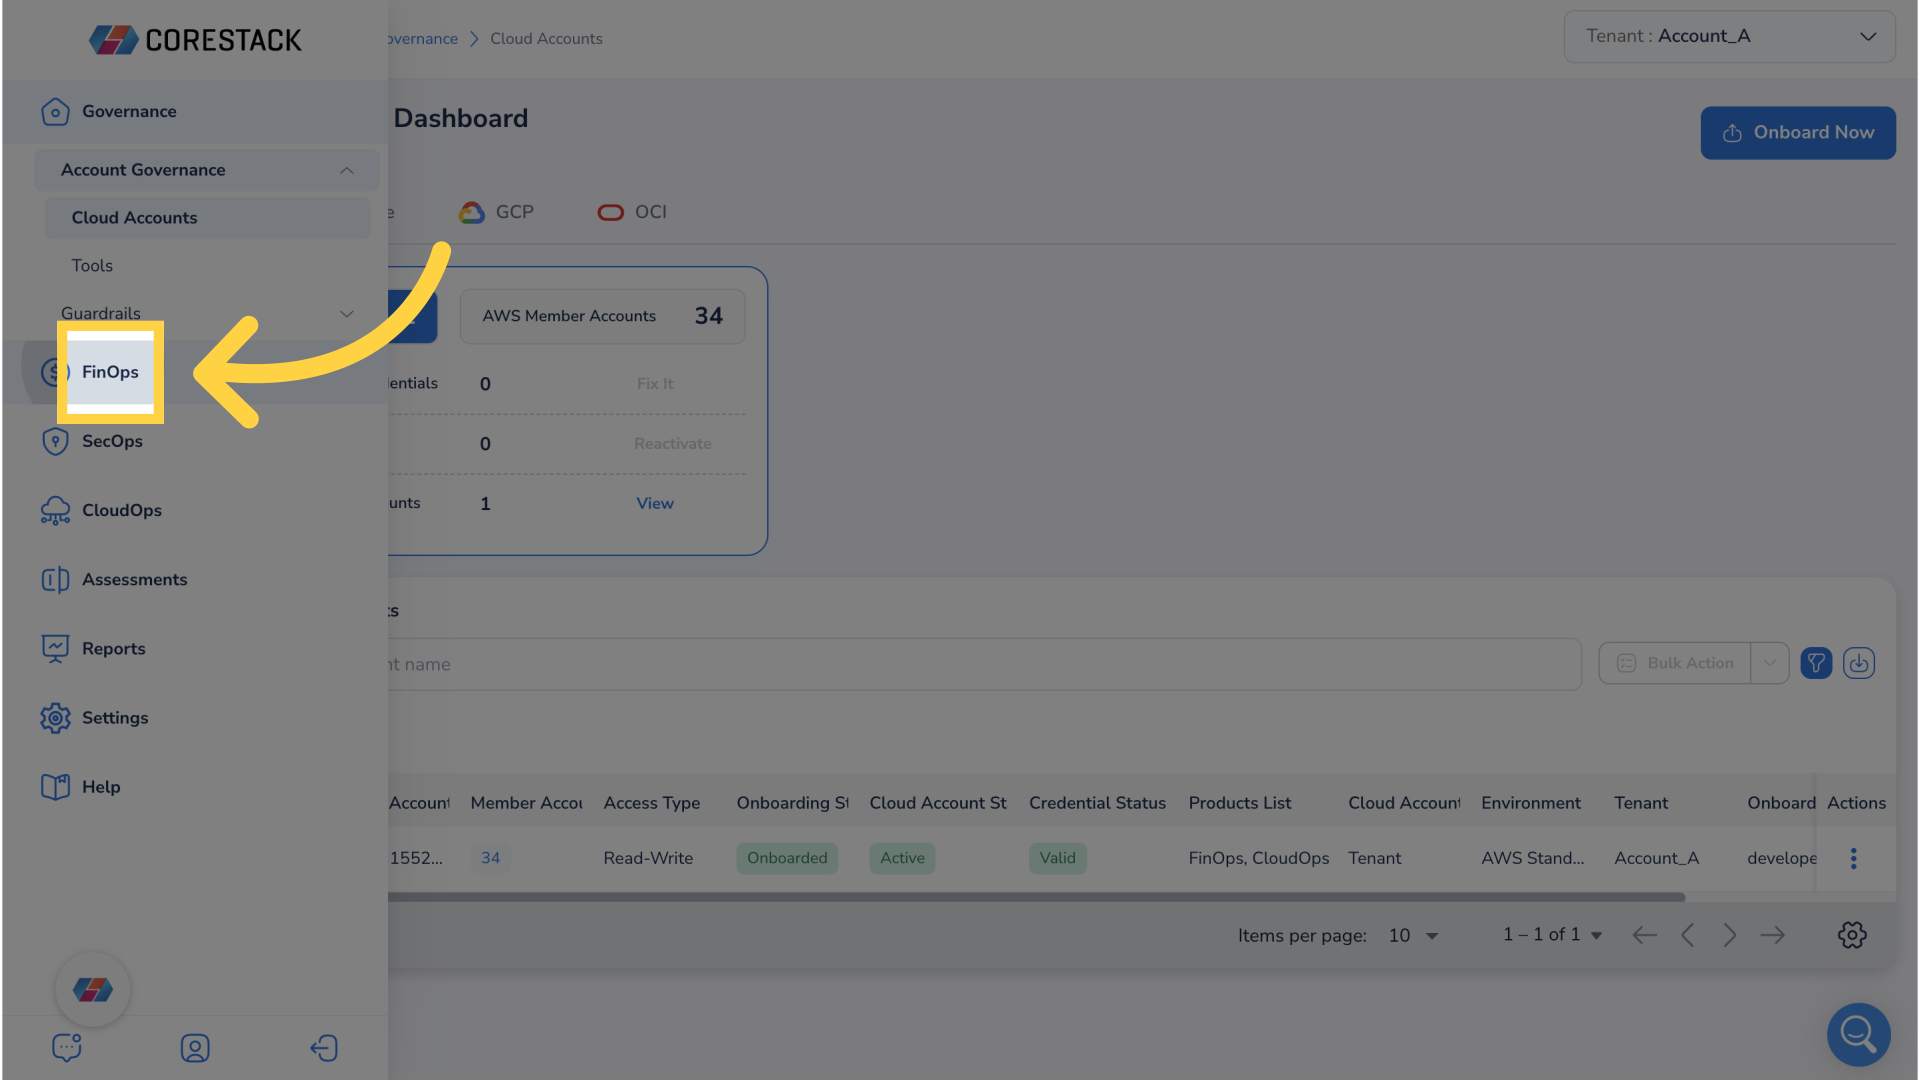Open the 1 – 1 of 1 page range dropdown
Image resolution: width=1920 pixels, height=1080 pixels.
1552,934
